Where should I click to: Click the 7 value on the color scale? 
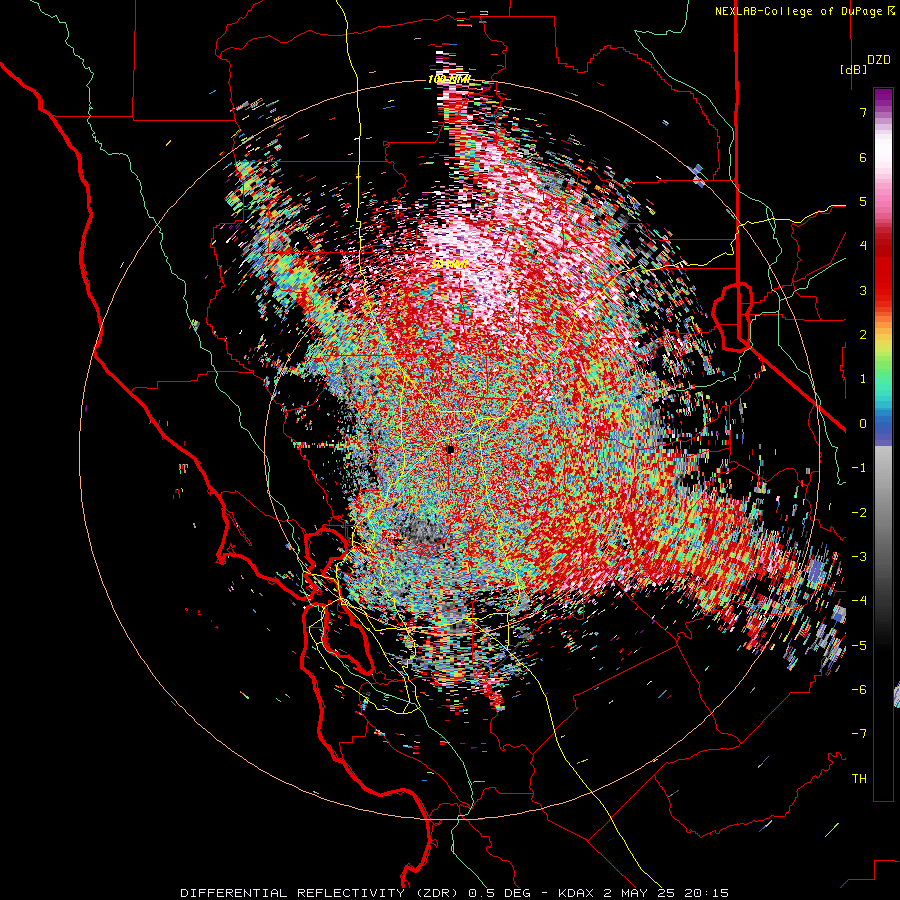coord(863,112)
